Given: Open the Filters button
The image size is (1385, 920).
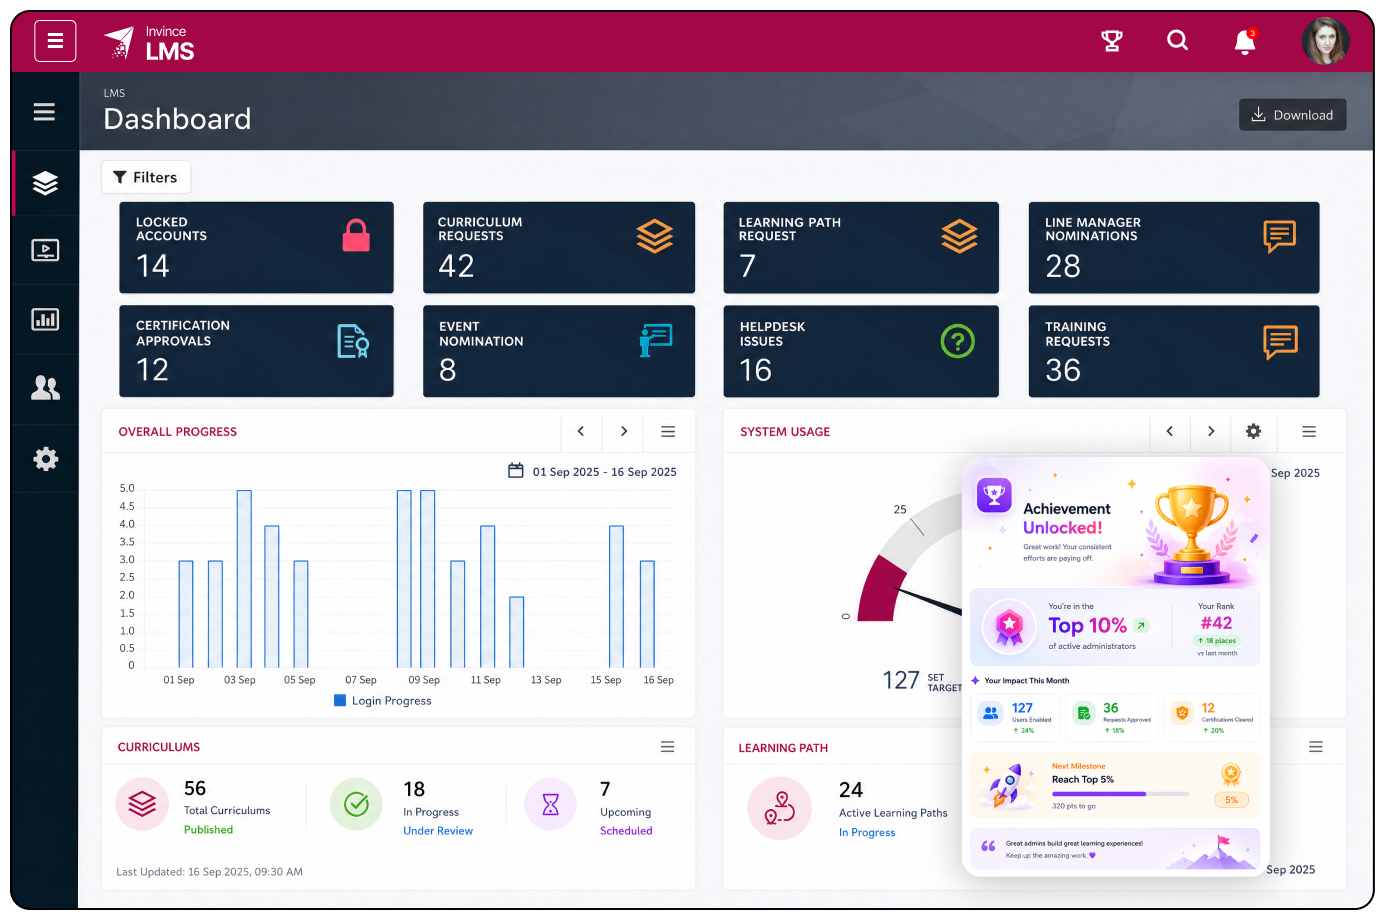Looking at the screenshot, I should pos(146,177).
